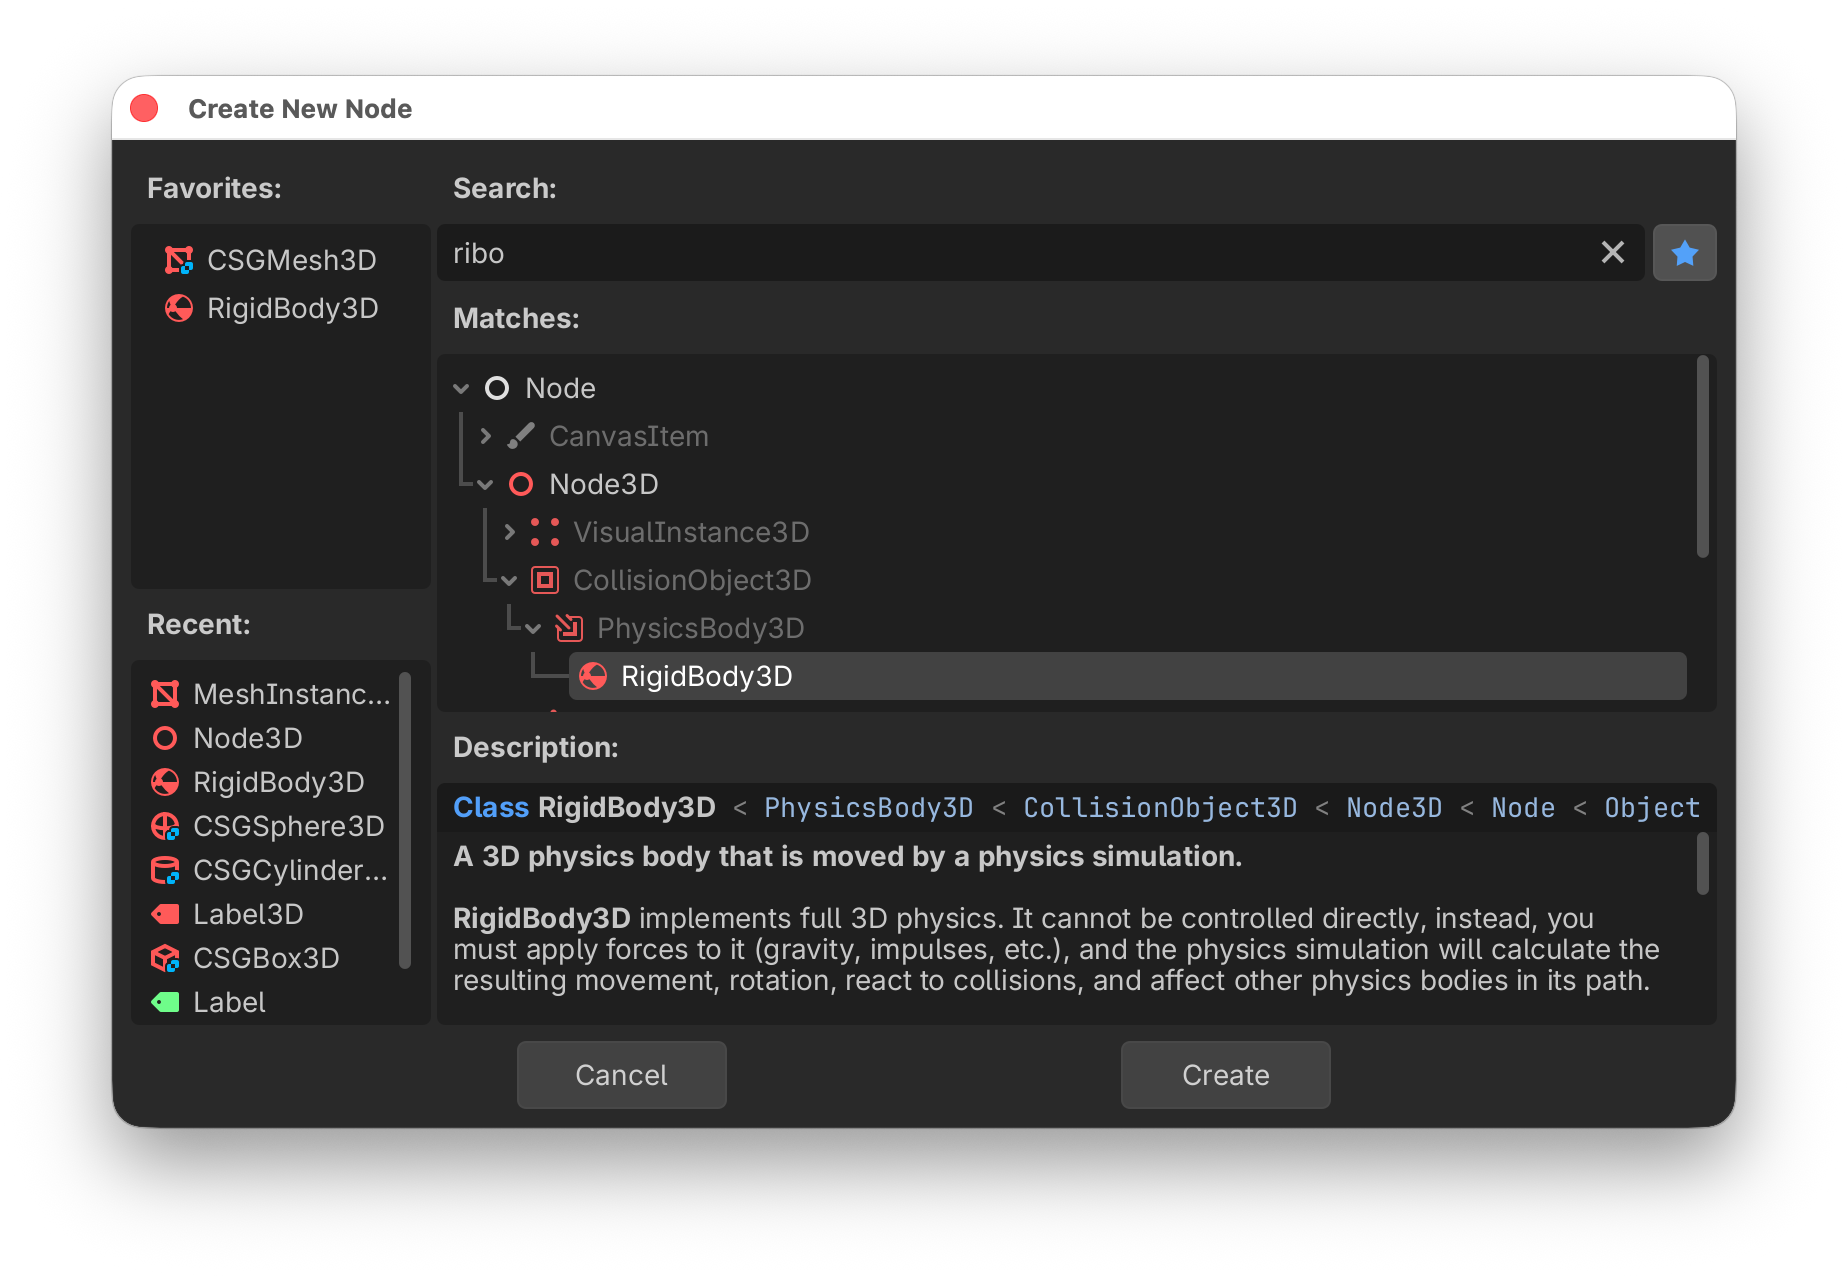Click the PhysicsBody3D icon in the tree
Screen dimensions: 1848x1276
(569, 628)
